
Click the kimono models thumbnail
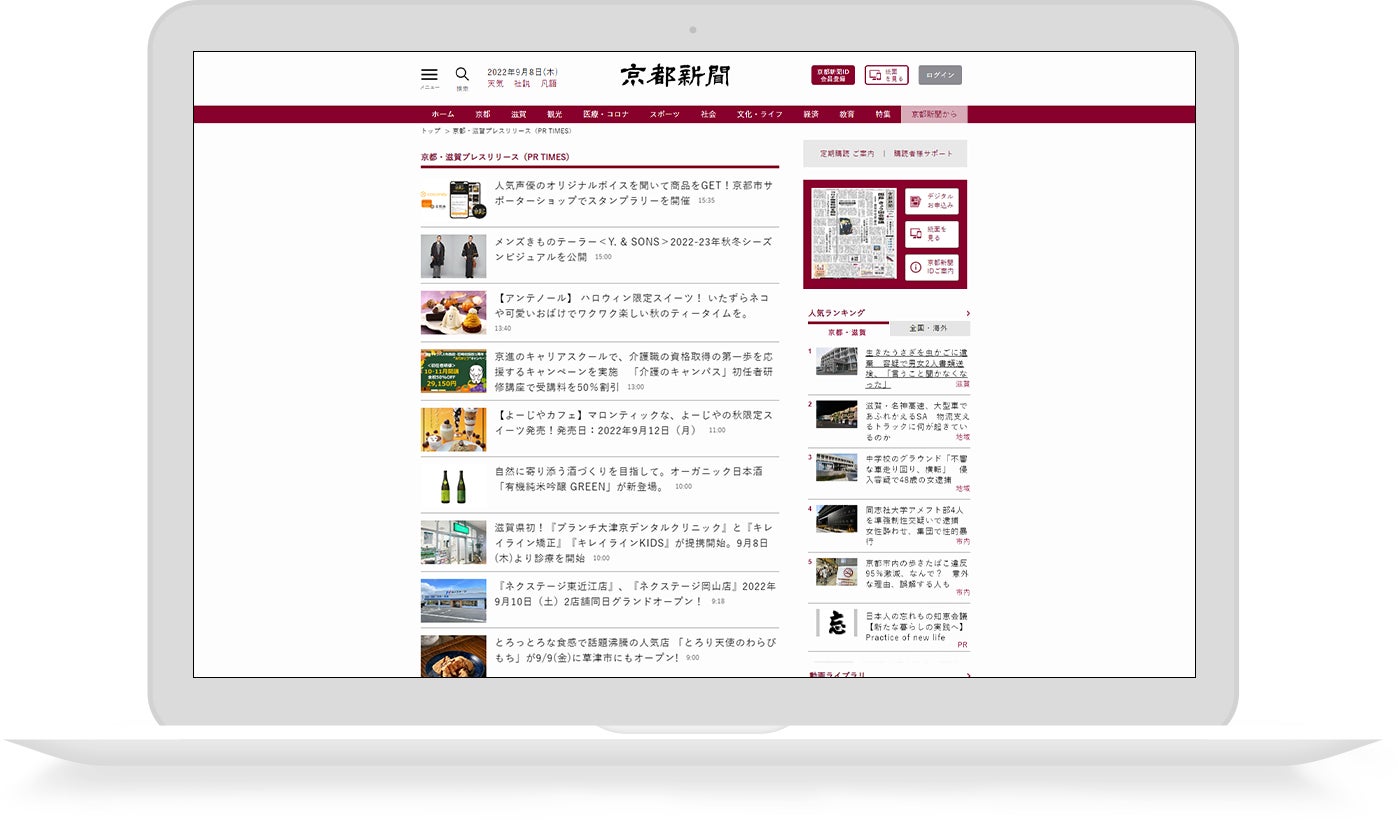pos(453,256)
